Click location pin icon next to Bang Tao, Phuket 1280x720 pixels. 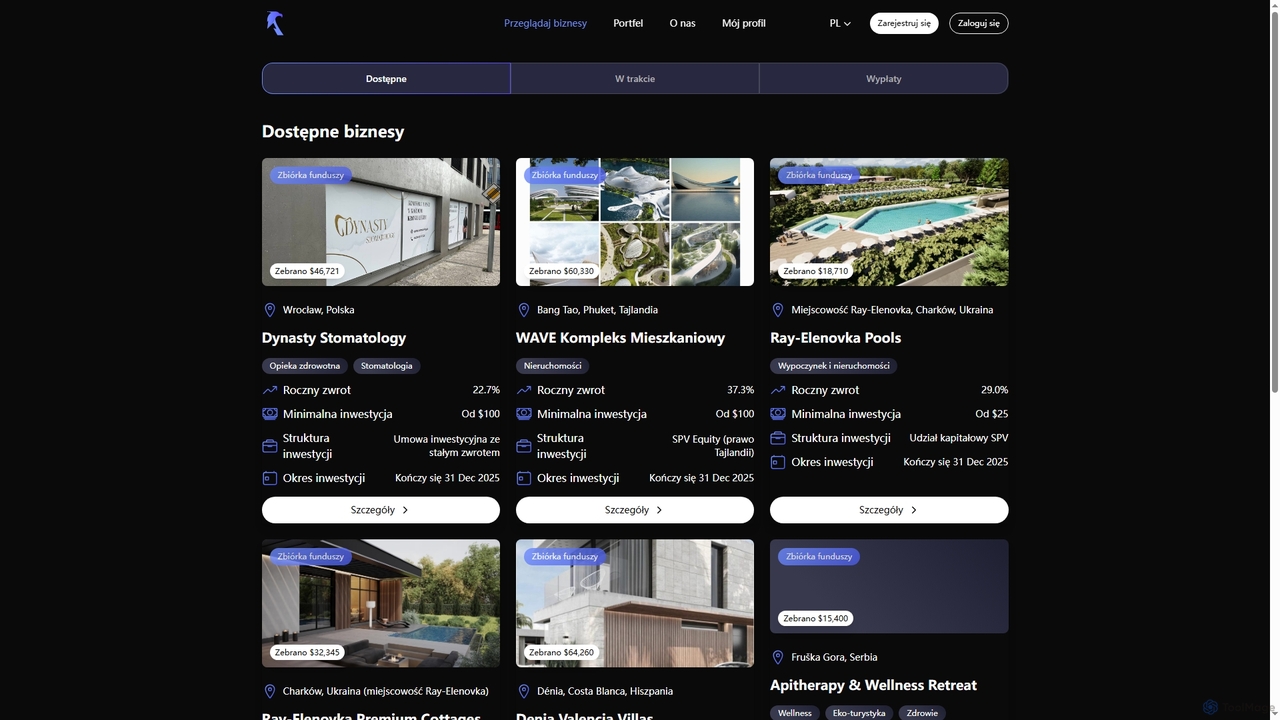523,310
